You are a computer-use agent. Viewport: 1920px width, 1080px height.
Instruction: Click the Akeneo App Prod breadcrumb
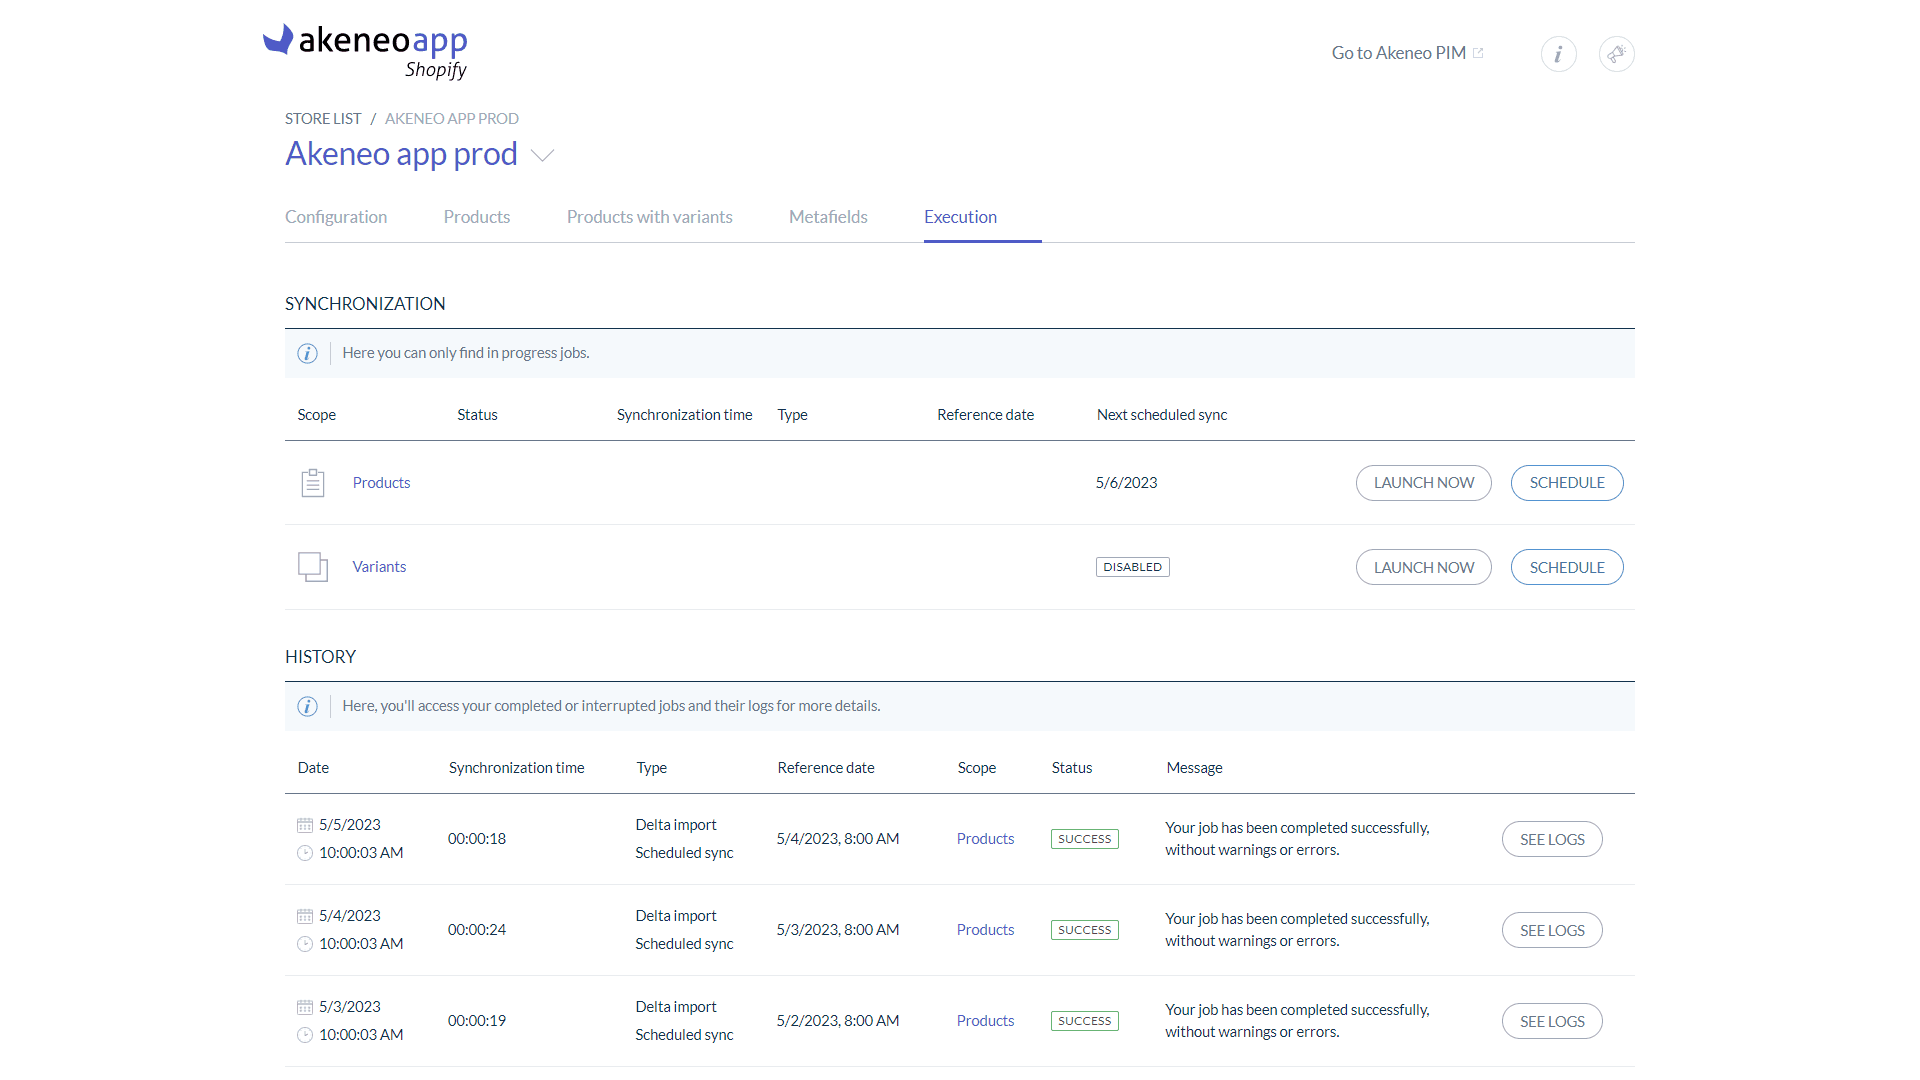pyautogui.click(x=452, y=119)
